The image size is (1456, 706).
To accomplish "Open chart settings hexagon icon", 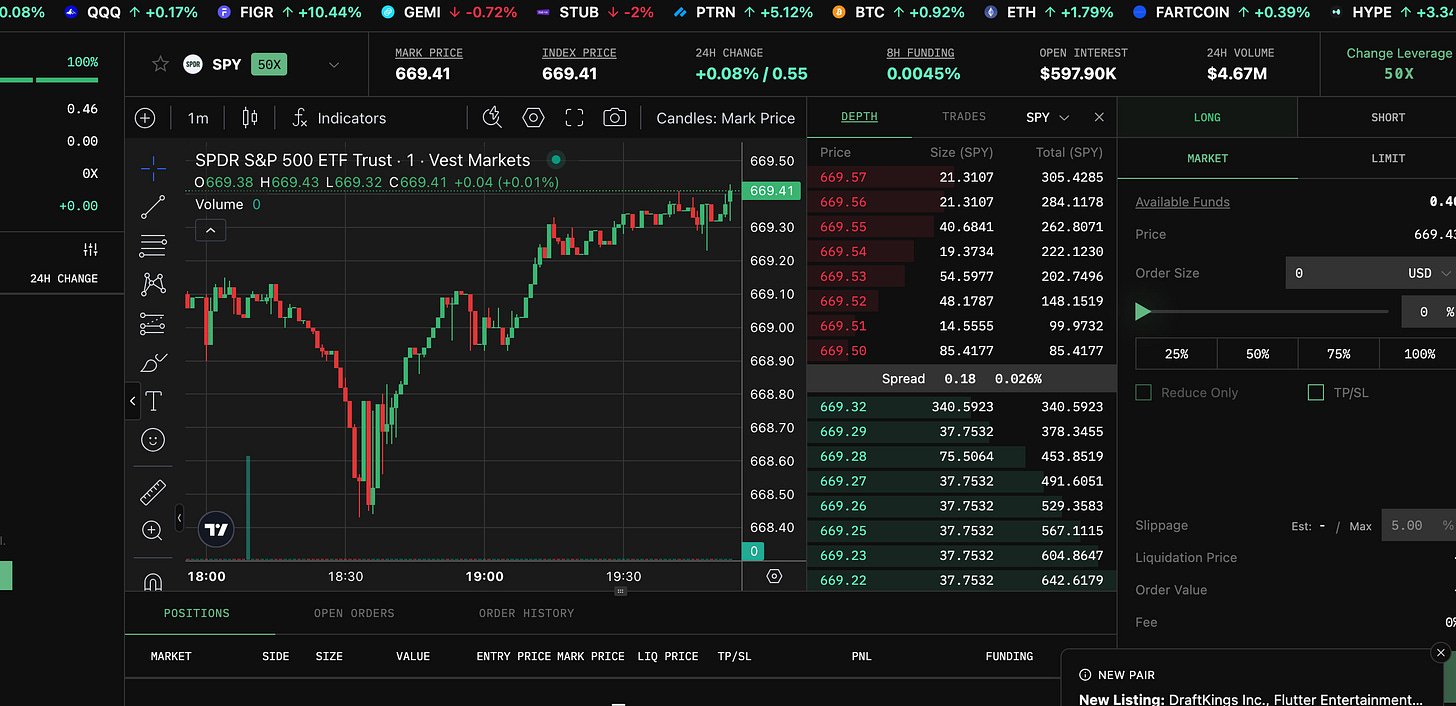I will pos(533,118).
